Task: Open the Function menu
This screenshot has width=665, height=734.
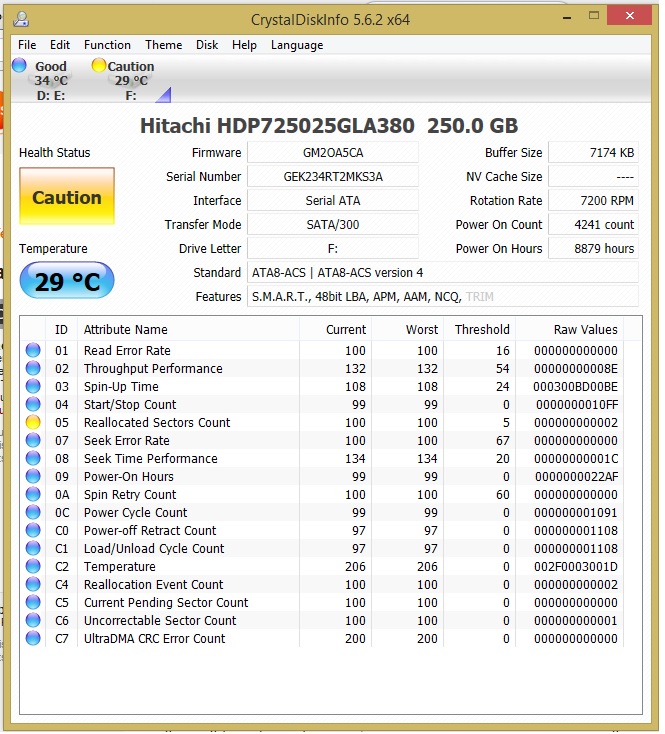Action: [x=107, y=45]
